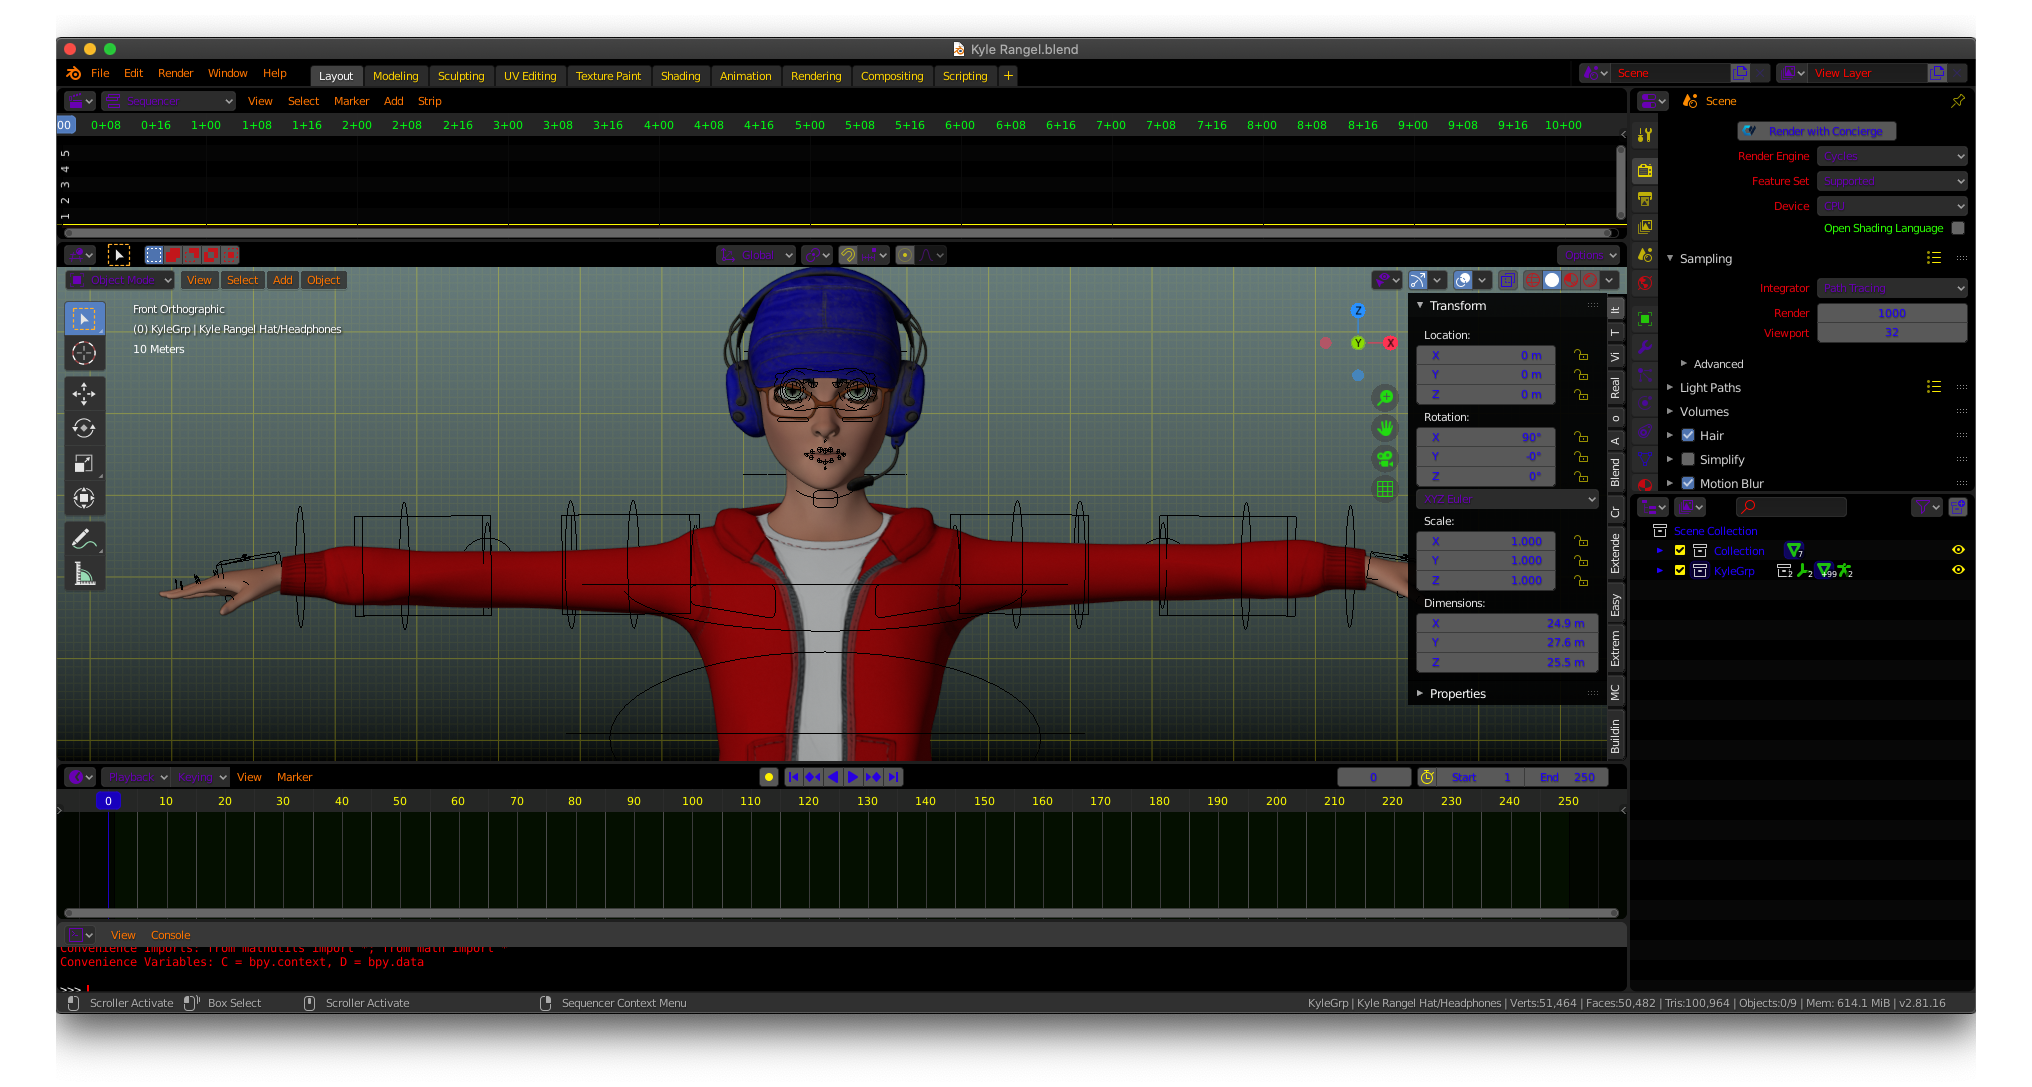The image size is (2032, 1087).
Task: Open the Output Properties tab
Action: [x=1645, y=199]
